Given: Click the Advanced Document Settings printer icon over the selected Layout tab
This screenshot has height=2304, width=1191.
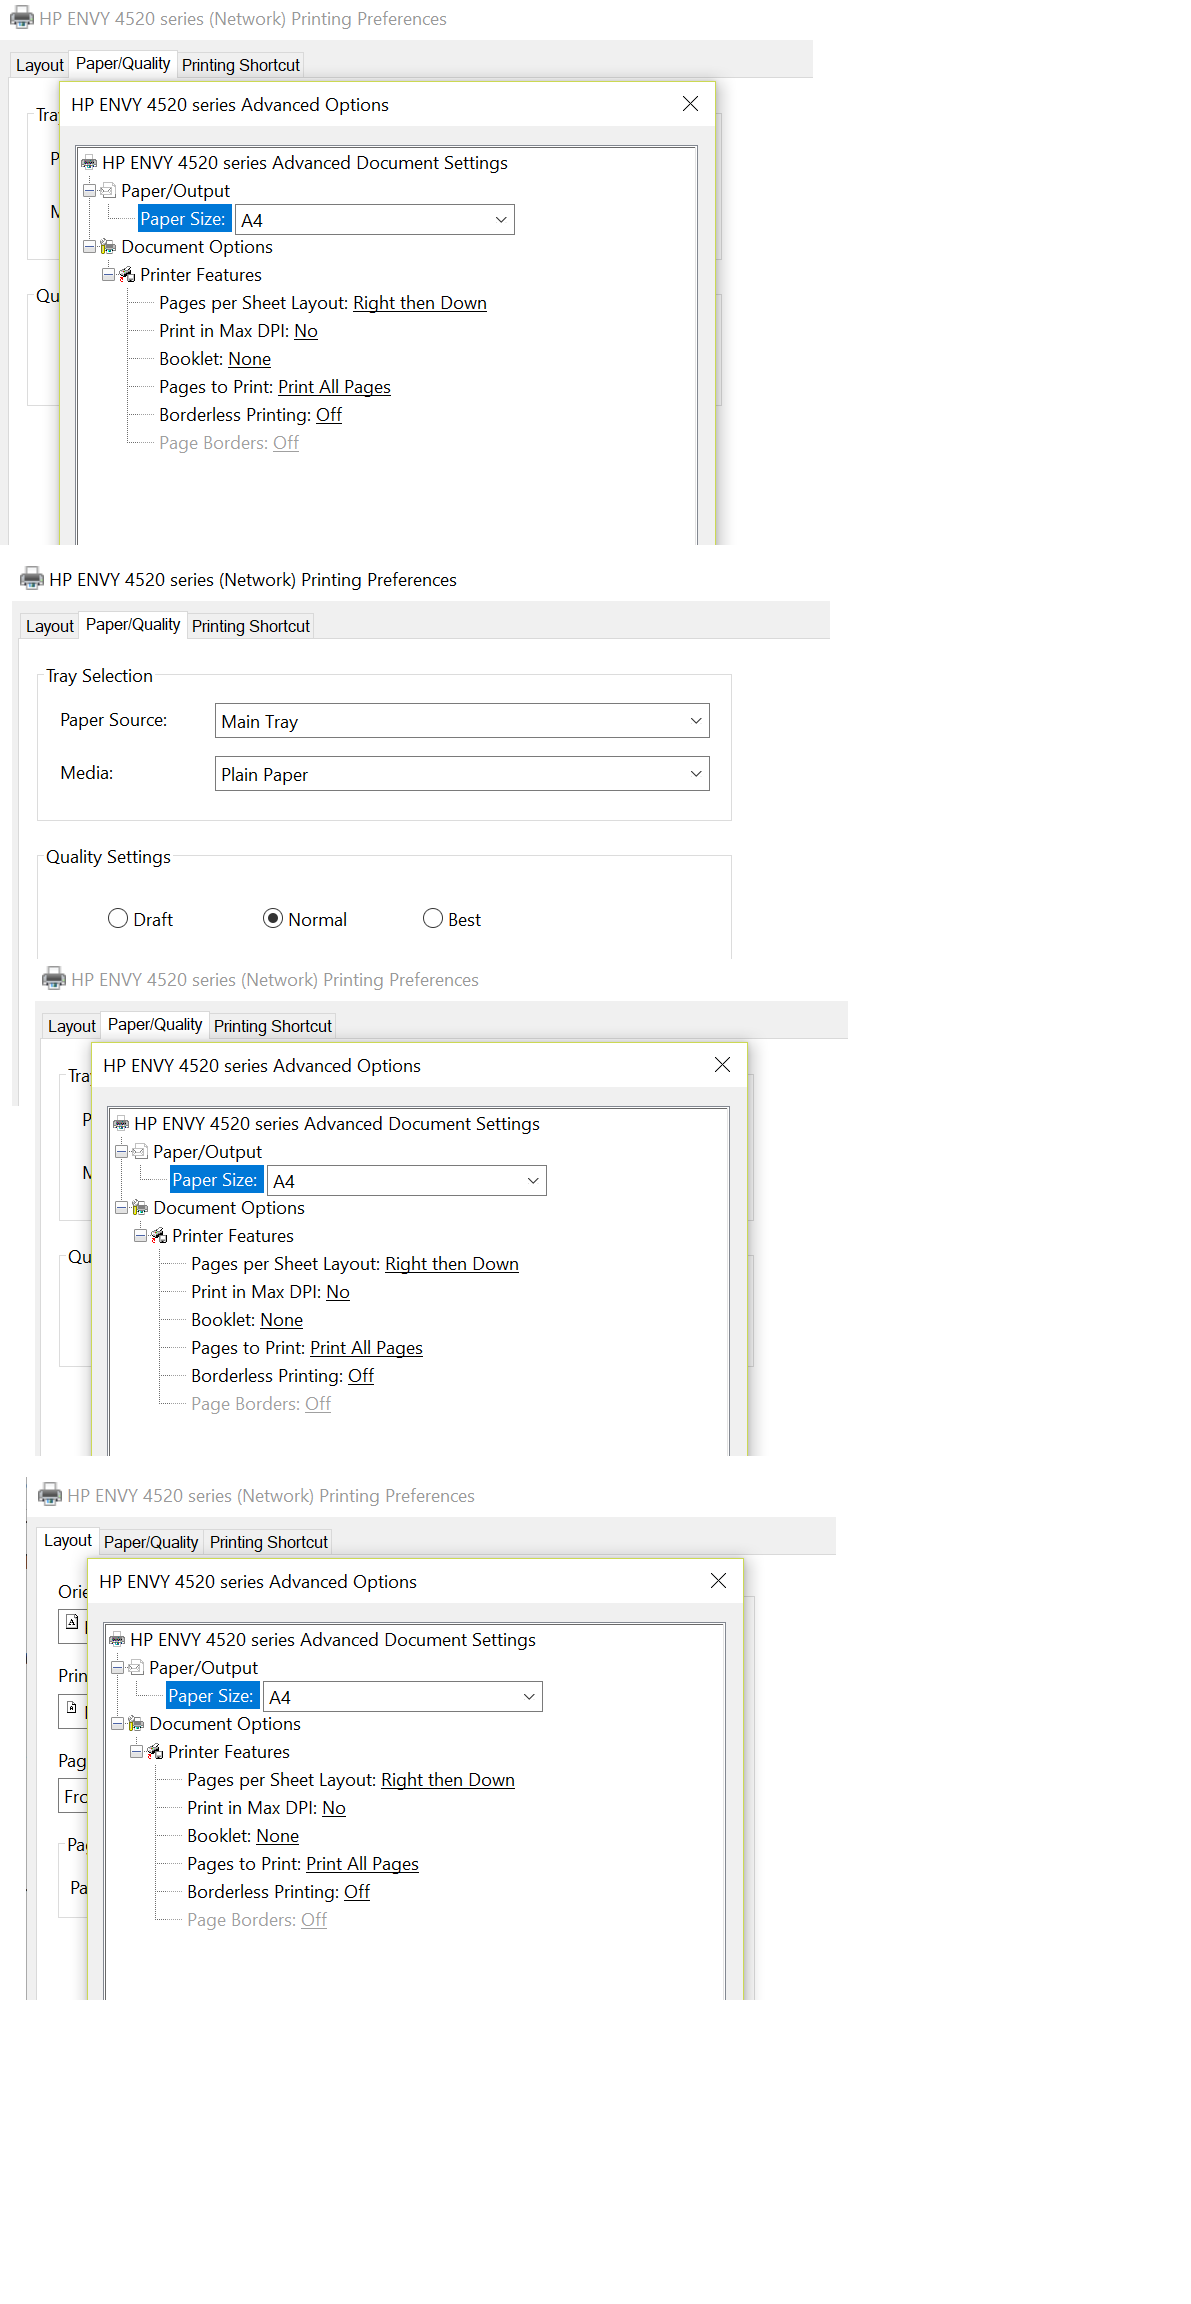Looking at the screenshot, I should coord(117,1640).
